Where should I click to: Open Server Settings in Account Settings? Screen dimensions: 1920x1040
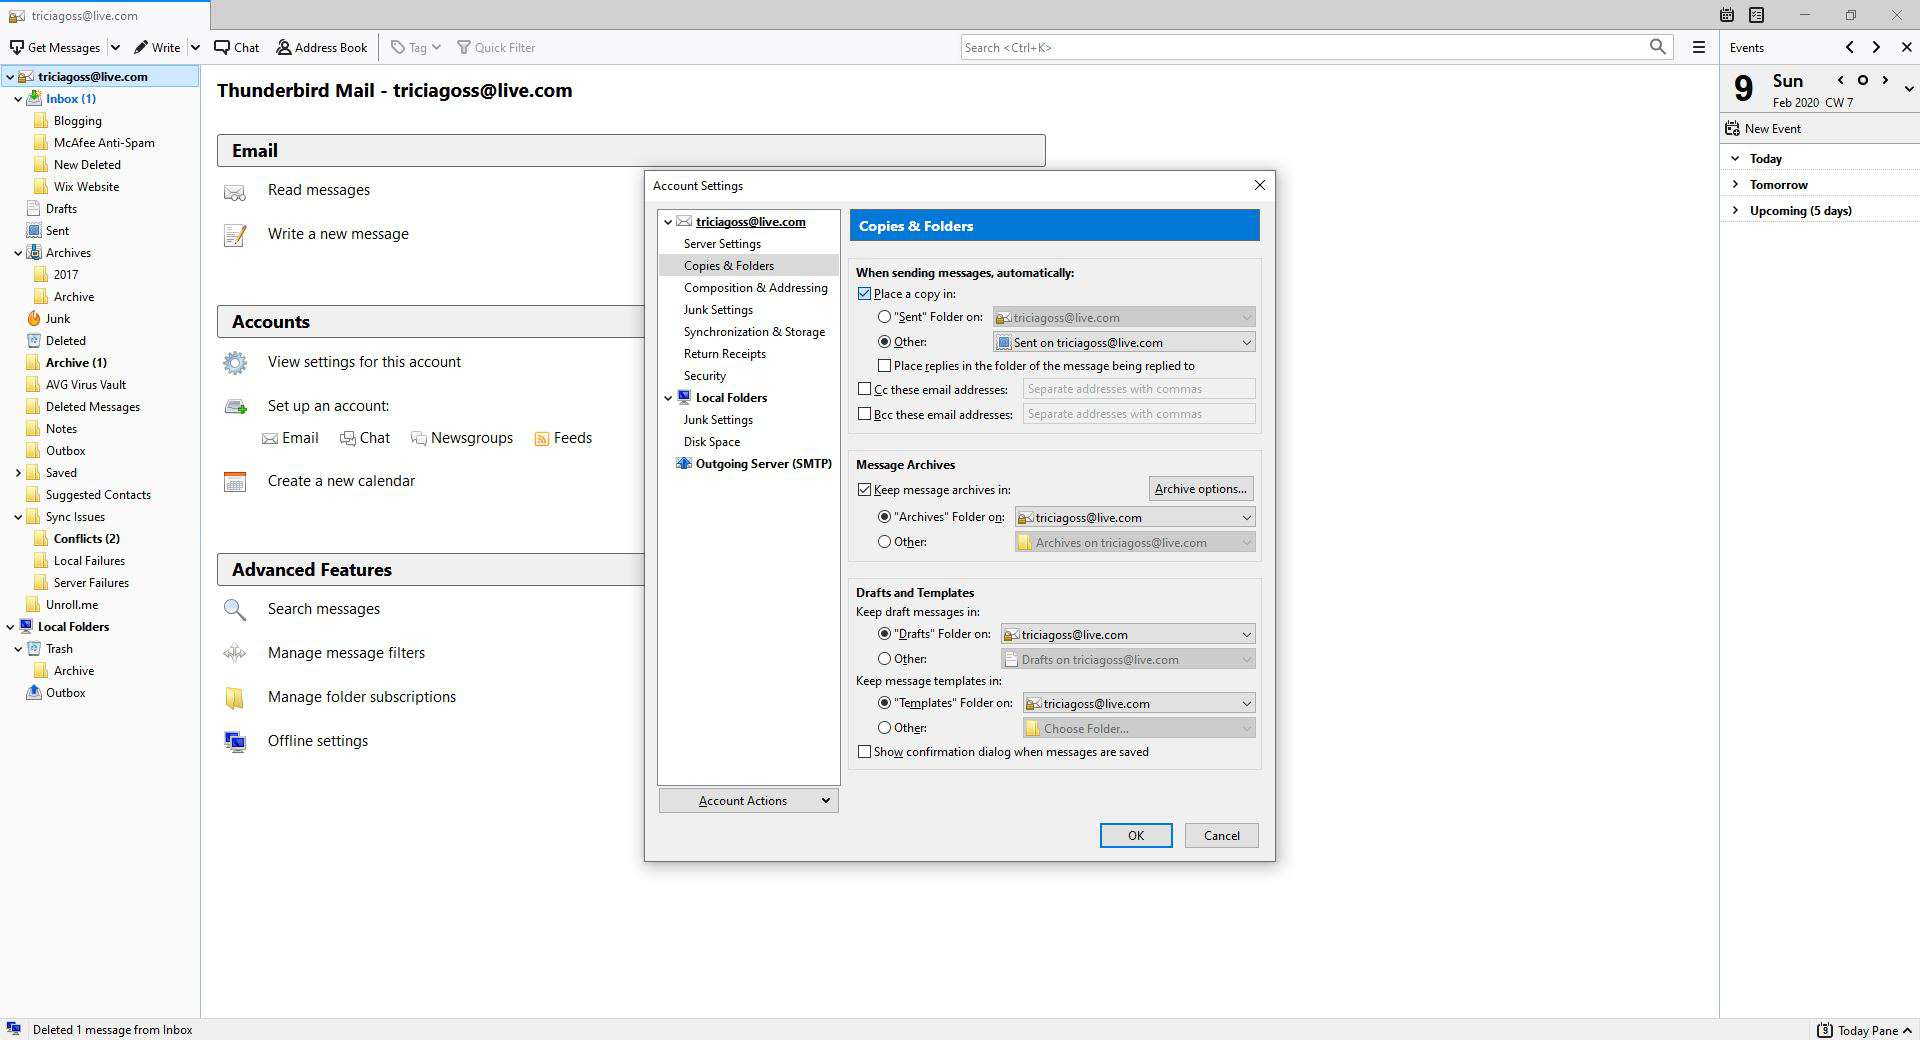[x=722, y=243]
